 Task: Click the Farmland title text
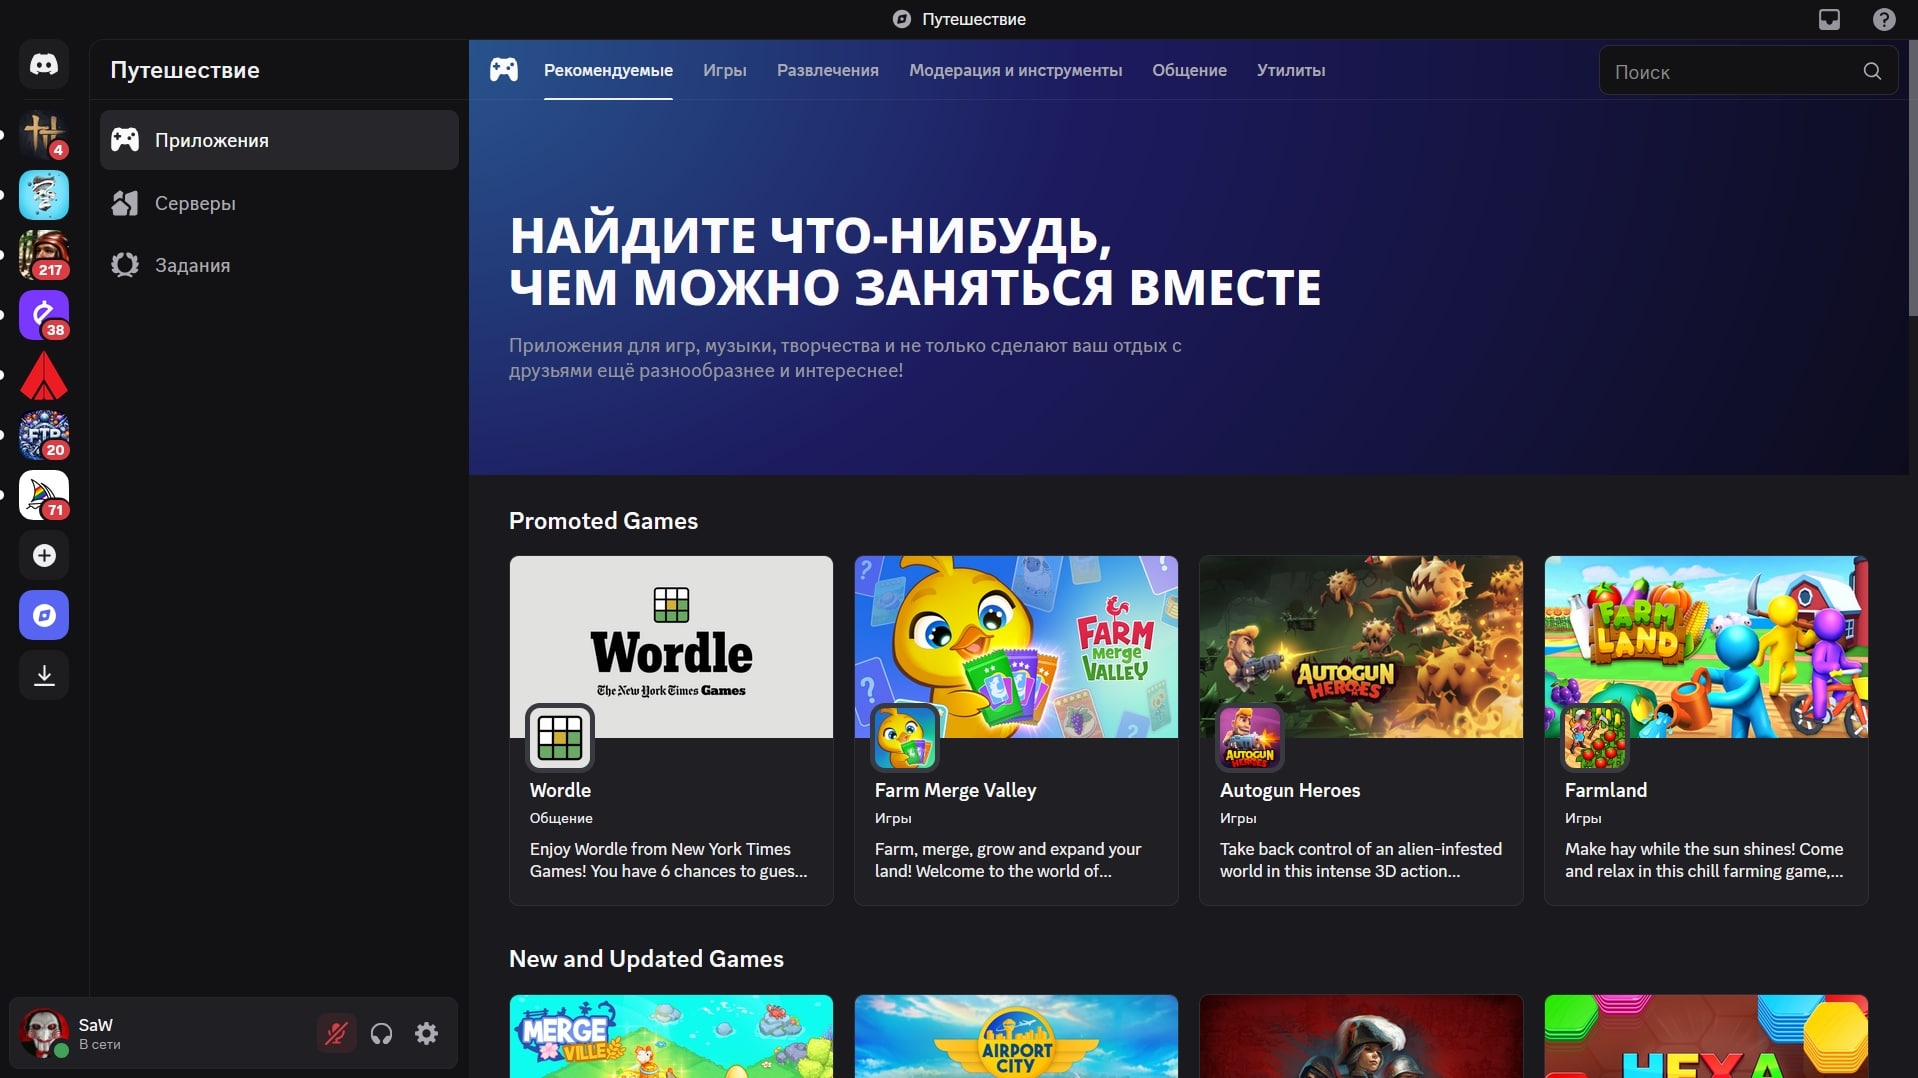[x=1606, y=790]
